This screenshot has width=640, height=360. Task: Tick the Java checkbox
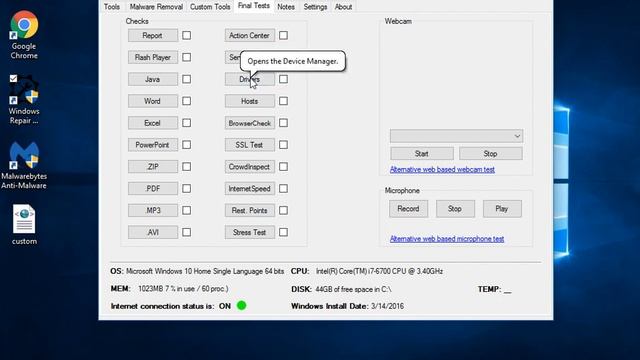pyautogui.click(x=187, y=79)
